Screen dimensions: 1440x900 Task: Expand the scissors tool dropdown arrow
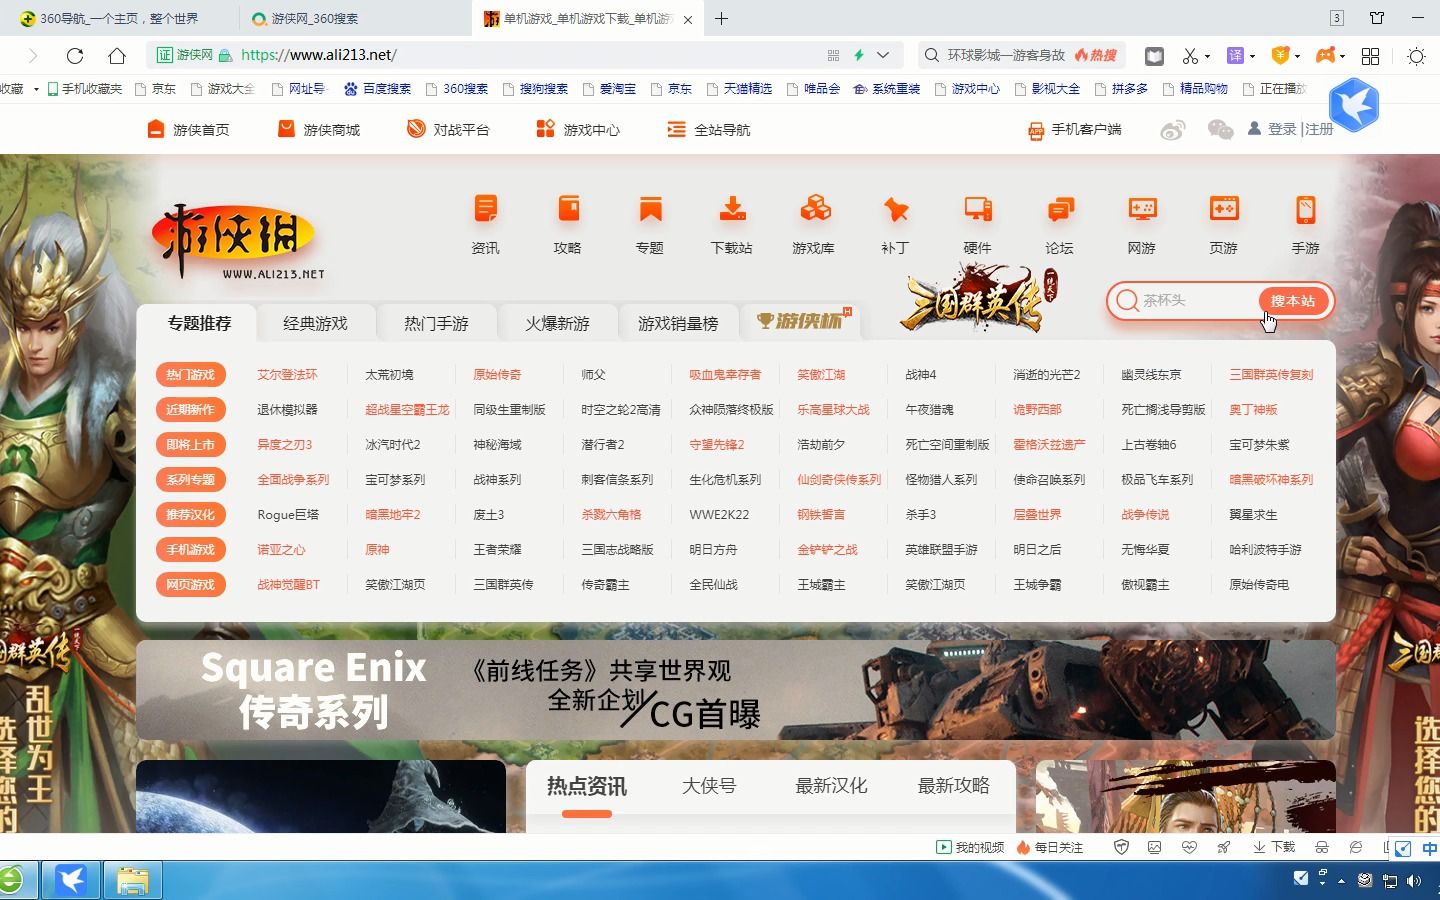coord(1207,57)
